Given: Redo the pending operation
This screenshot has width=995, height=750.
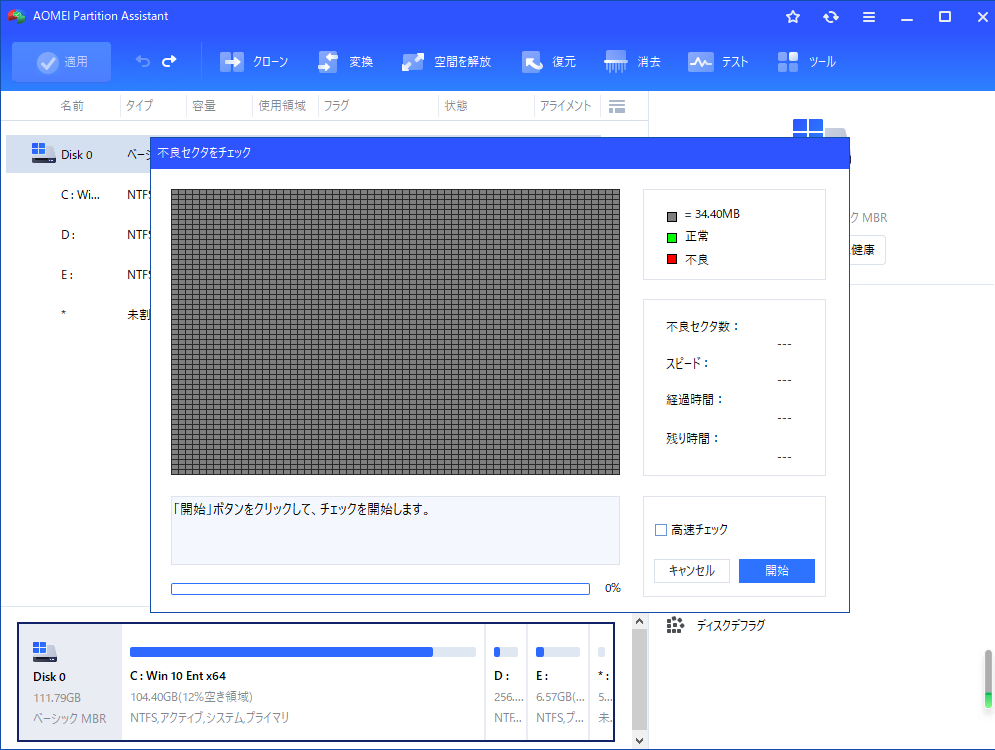Looking at the screenshot, I should [x=169, y=62].
